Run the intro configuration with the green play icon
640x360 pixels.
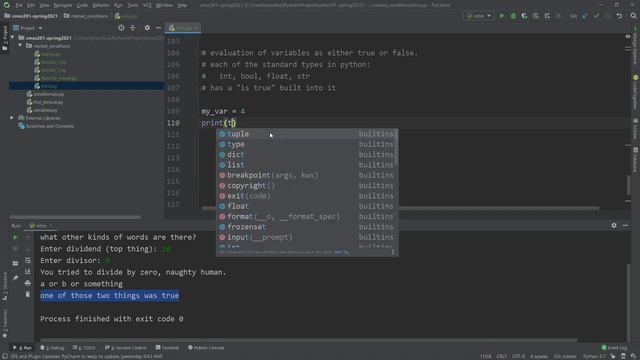click(x=502, y=16)
